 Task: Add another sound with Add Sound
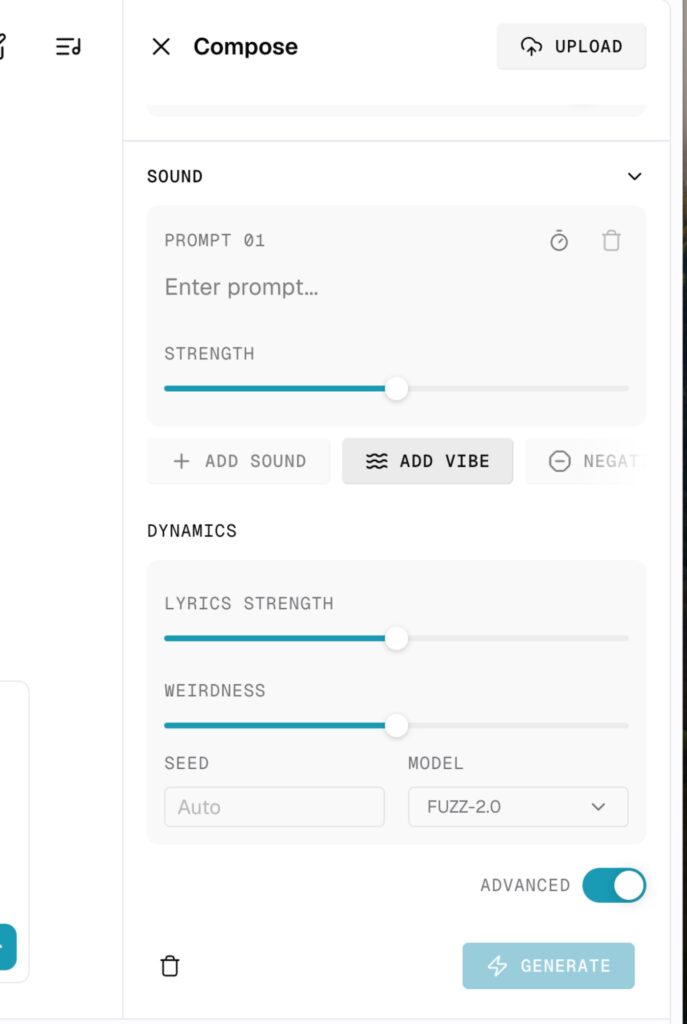pyautogui.click(x=238, y=461)
